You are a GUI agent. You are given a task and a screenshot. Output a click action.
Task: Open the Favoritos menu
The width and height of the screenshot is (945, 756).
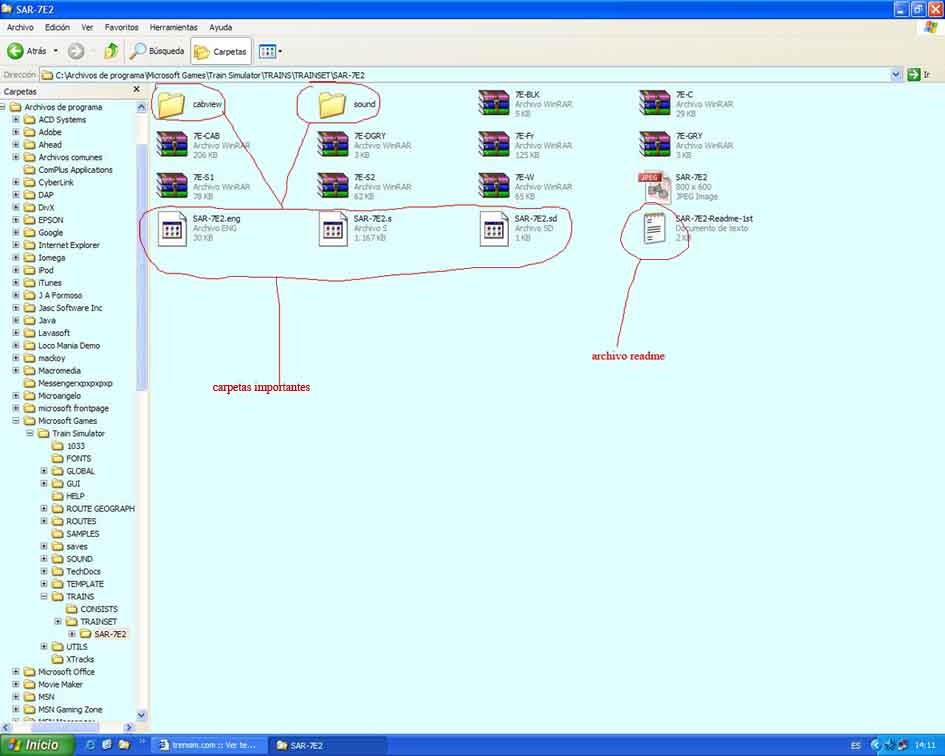(122, 27)
